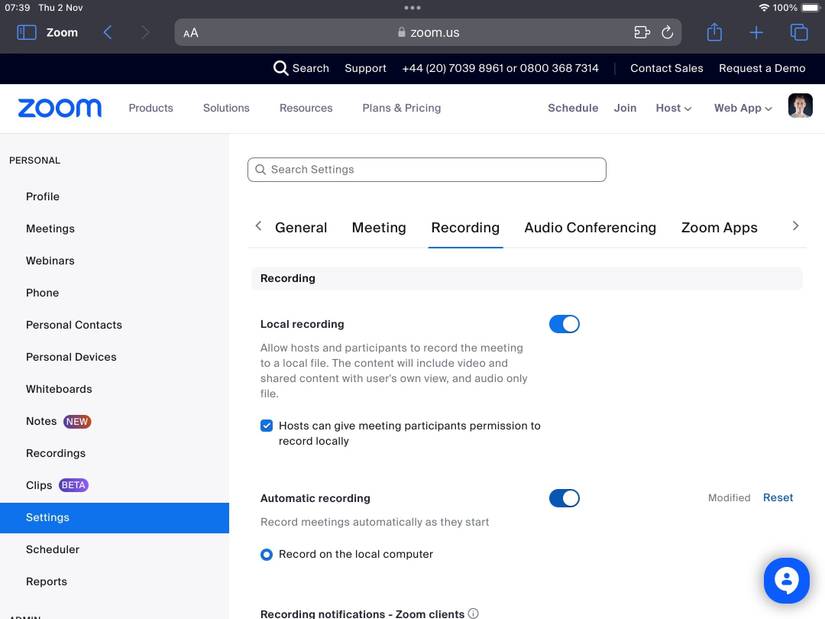This screenshot has height=619, width=825.
Task: Click Reset link for Automatic recording
Action: pos(778,498)
